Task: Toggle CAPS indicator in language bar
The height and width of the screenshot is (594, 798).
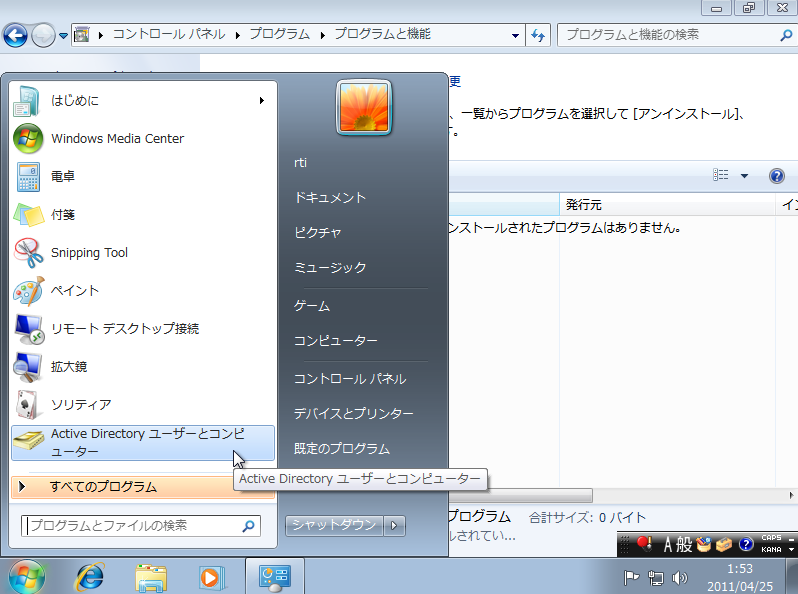Action: point(771,538)
